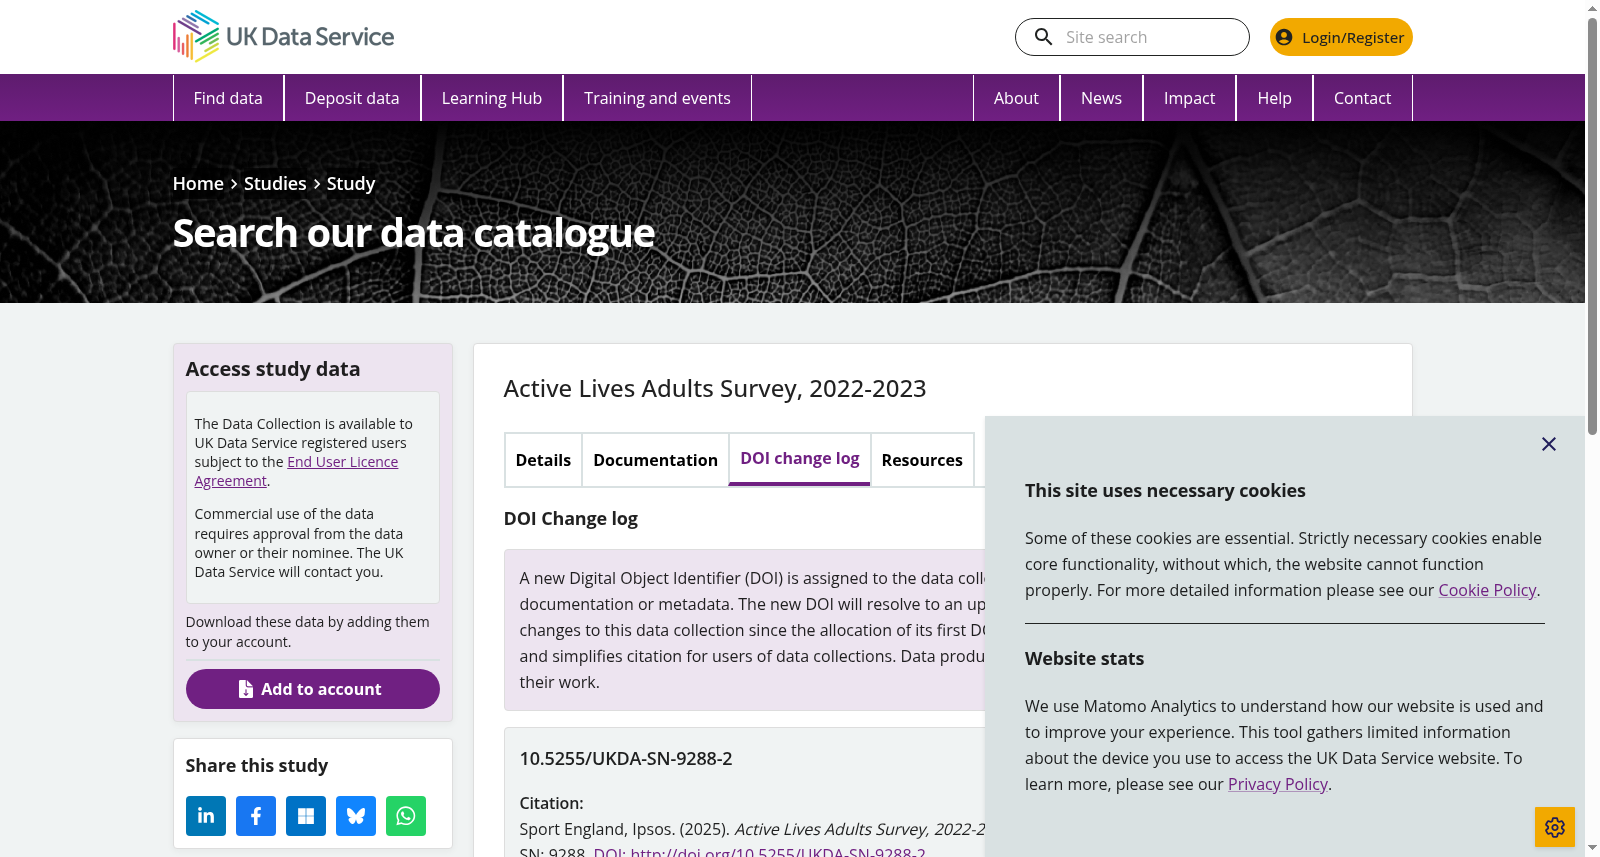Screen dimensions: 1600x857
Task: Open cookie settings gear icon
Action: (1555, 827)
